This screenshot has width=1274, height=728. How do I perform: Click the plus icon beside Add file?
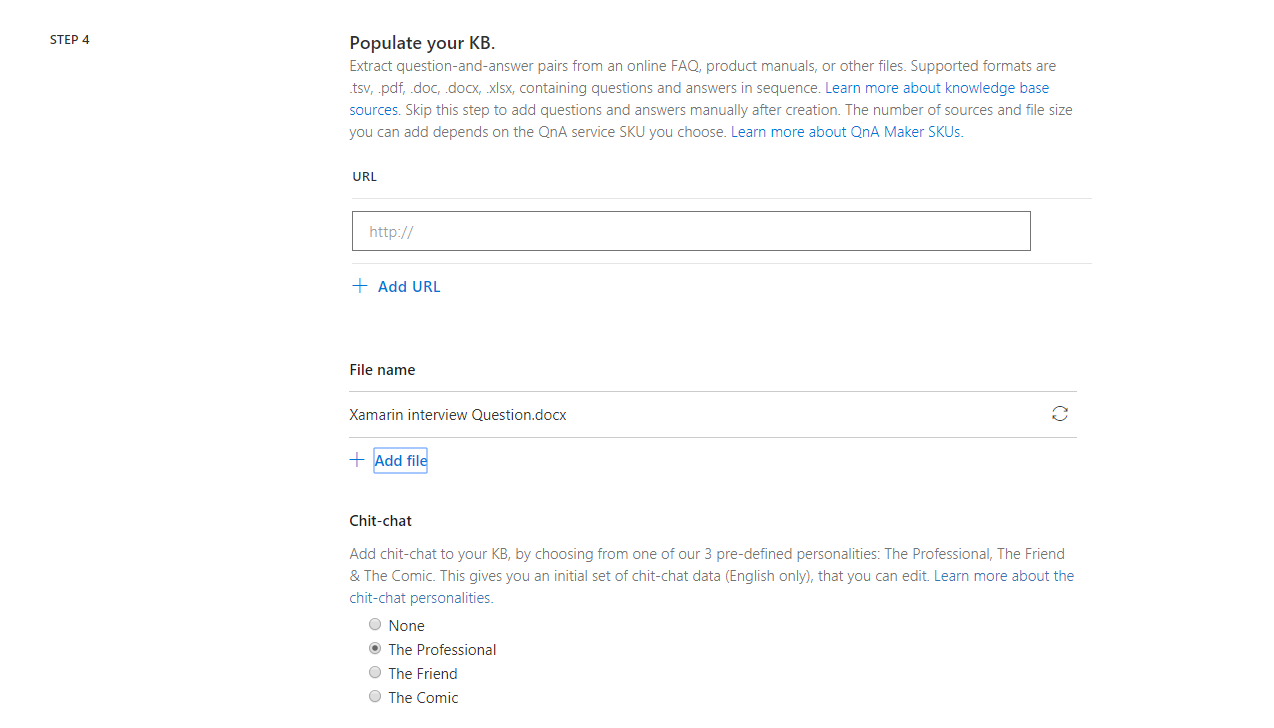pos(357,460)
